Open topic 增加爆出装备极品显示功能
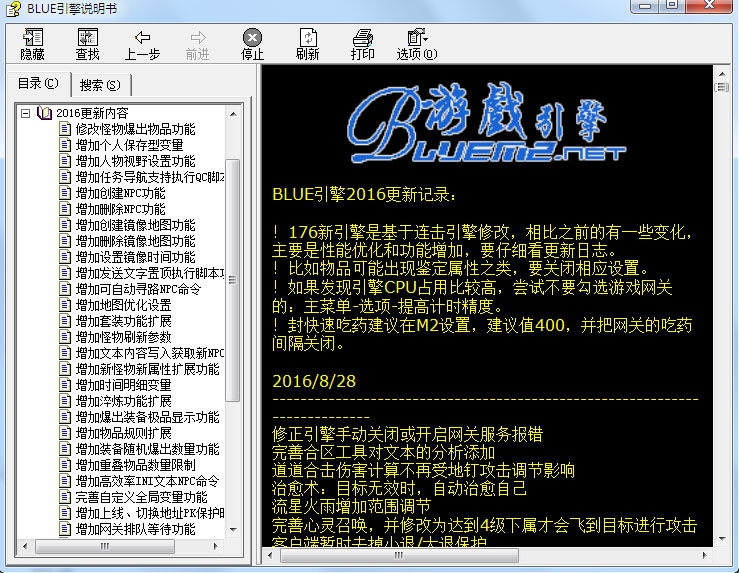 (x=148, y=417)
